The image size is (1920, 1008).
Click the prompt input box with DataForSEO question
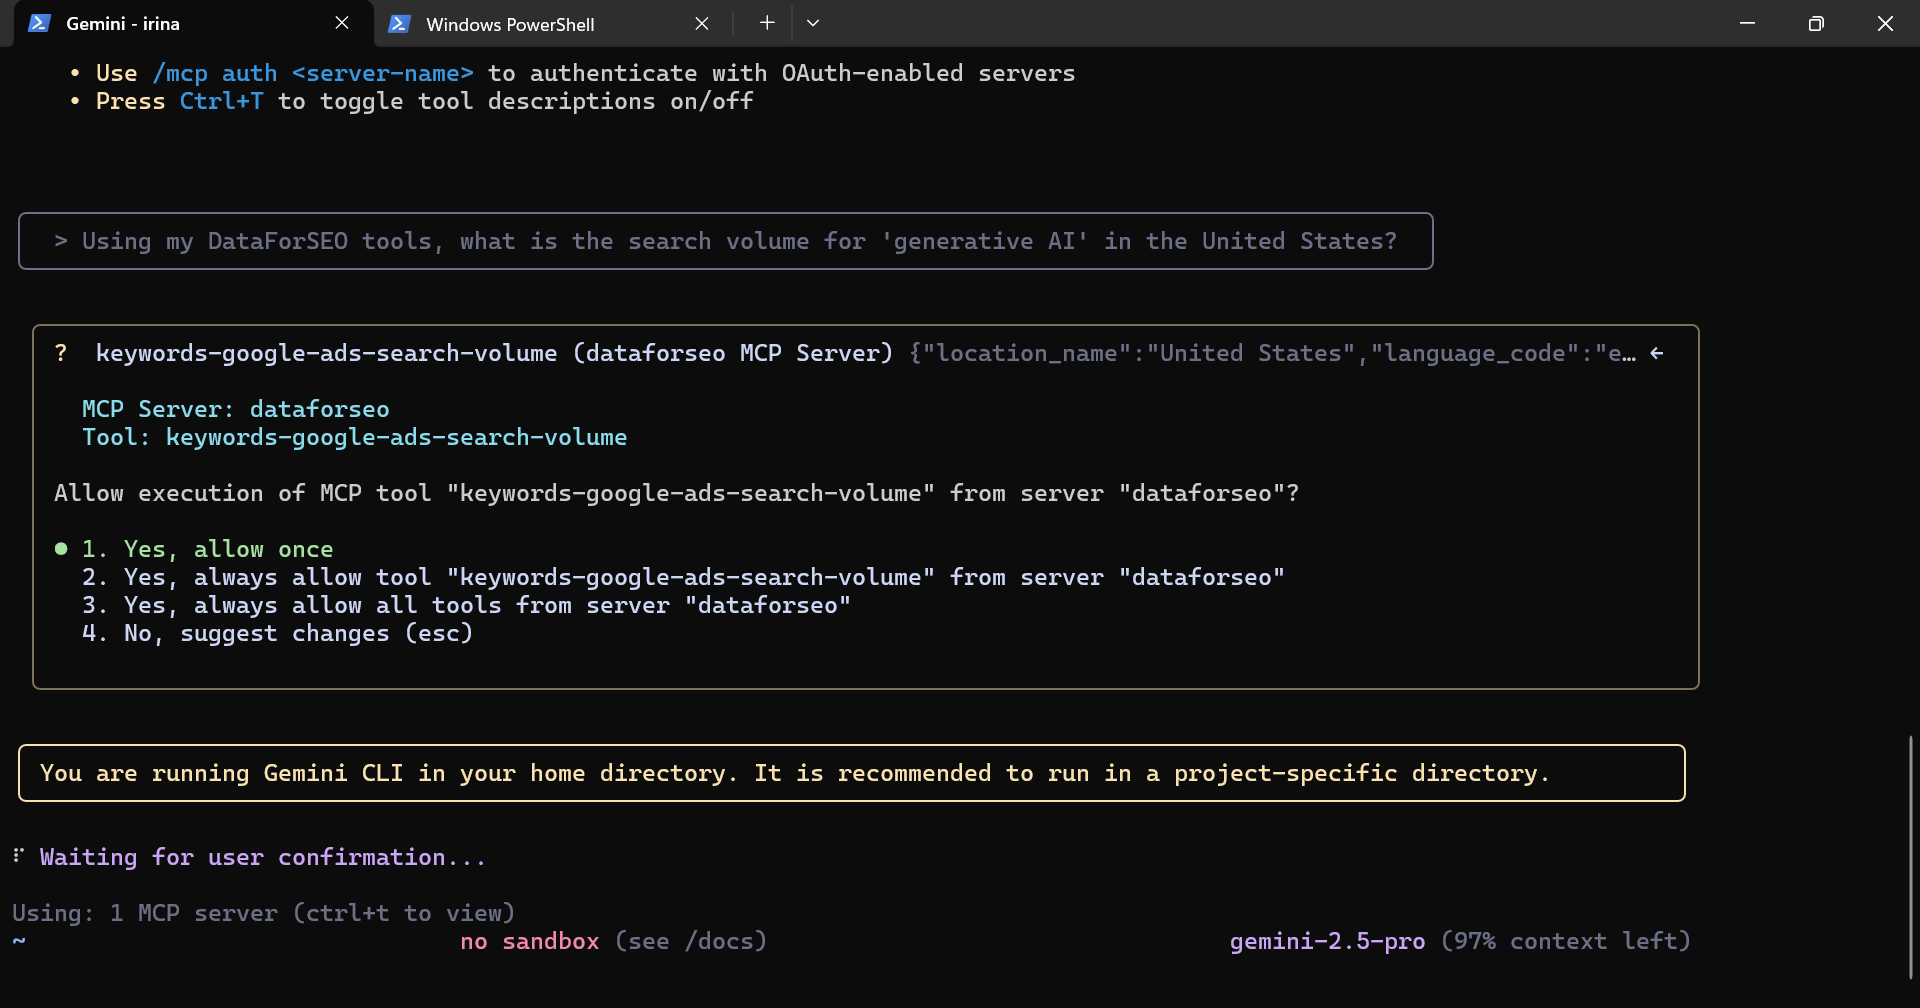[x=725, y=241]
